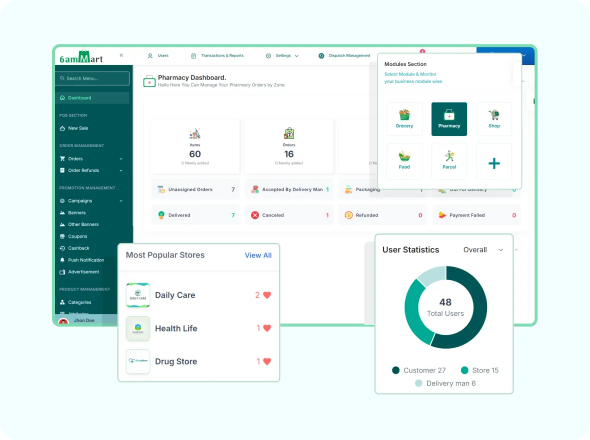590x440 pixels.
Task: Expand the Campaigns submenu arrow
Action: coord(121,201)
